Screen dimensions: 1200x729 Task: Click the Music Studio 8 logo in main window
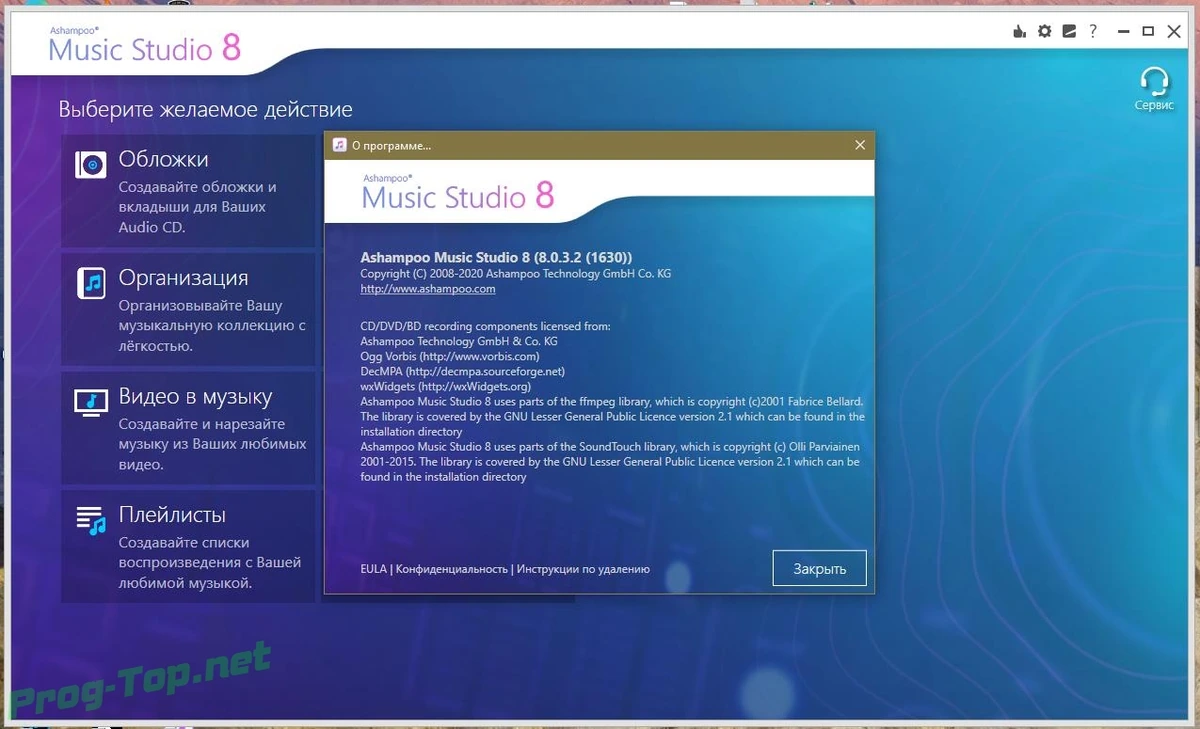click(145, 45)
